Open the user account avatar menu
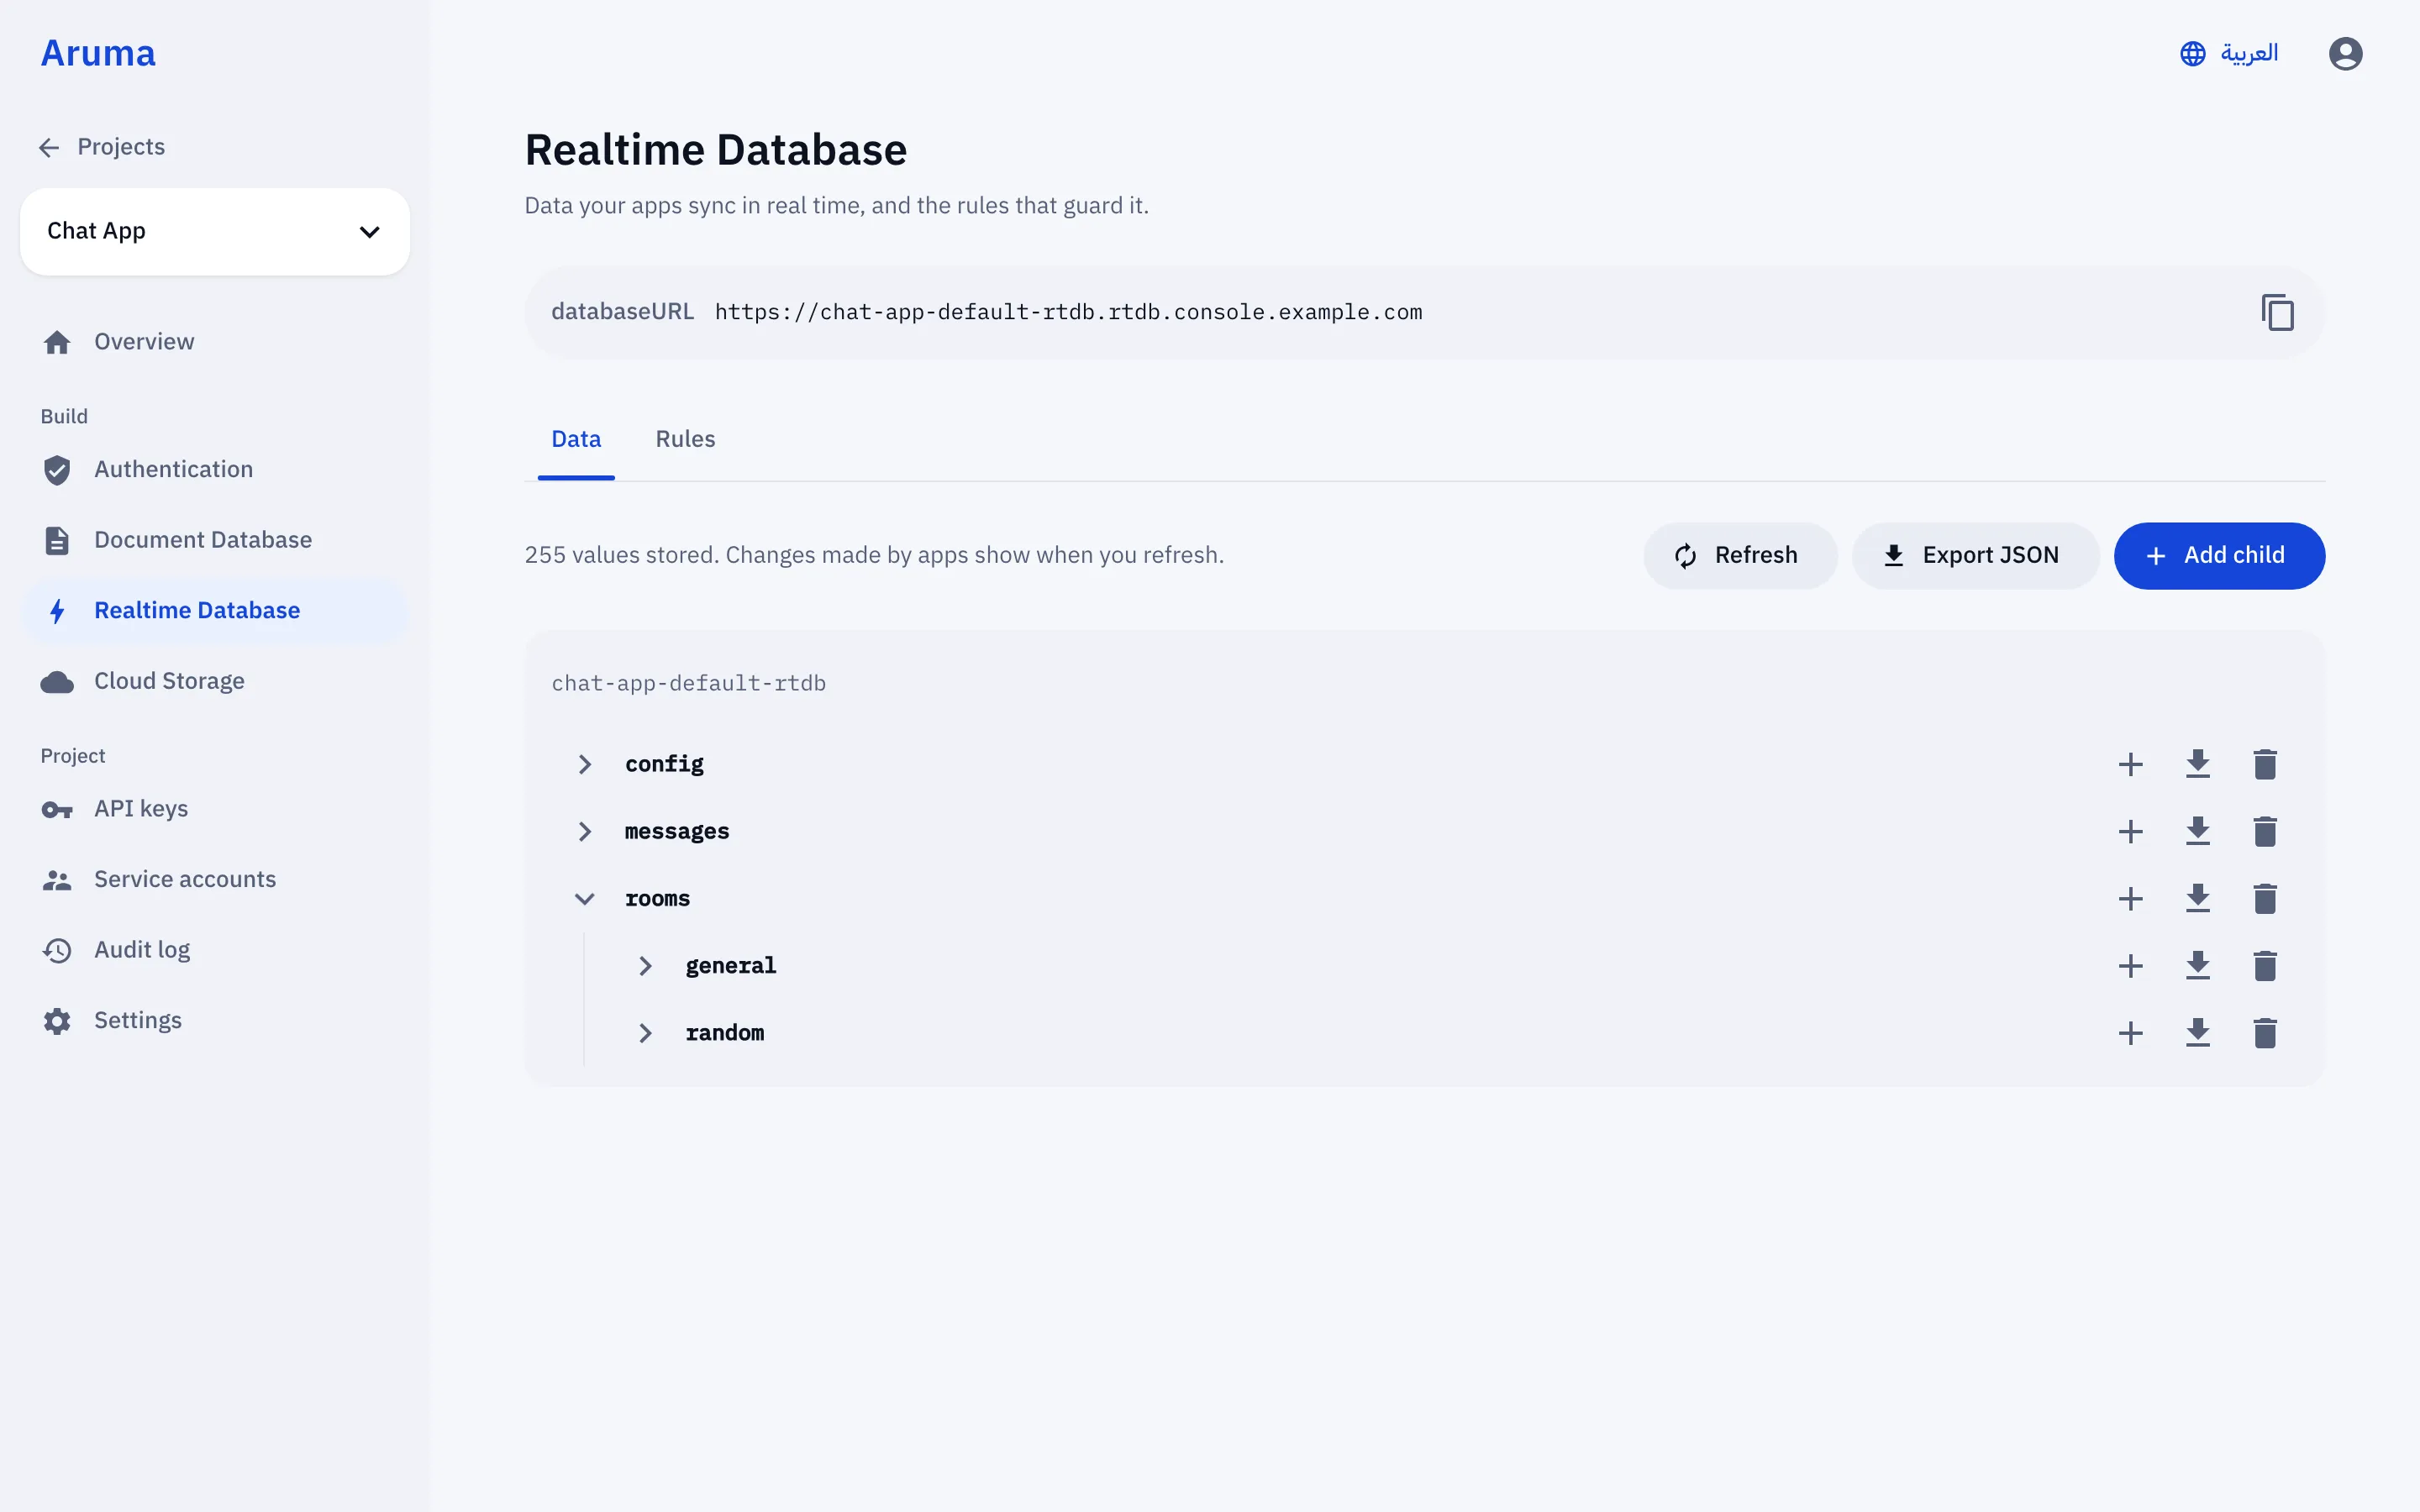Screen dimensions: 2420x1512 point(2345,53)
